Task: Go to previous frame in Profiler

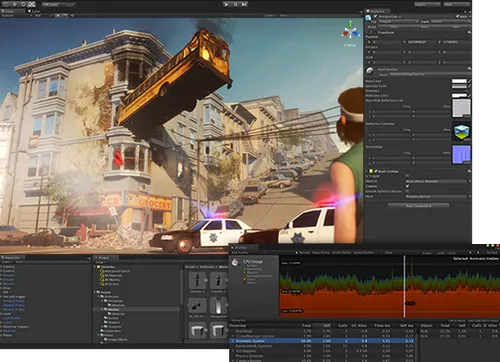Action: tap(470, 253)
